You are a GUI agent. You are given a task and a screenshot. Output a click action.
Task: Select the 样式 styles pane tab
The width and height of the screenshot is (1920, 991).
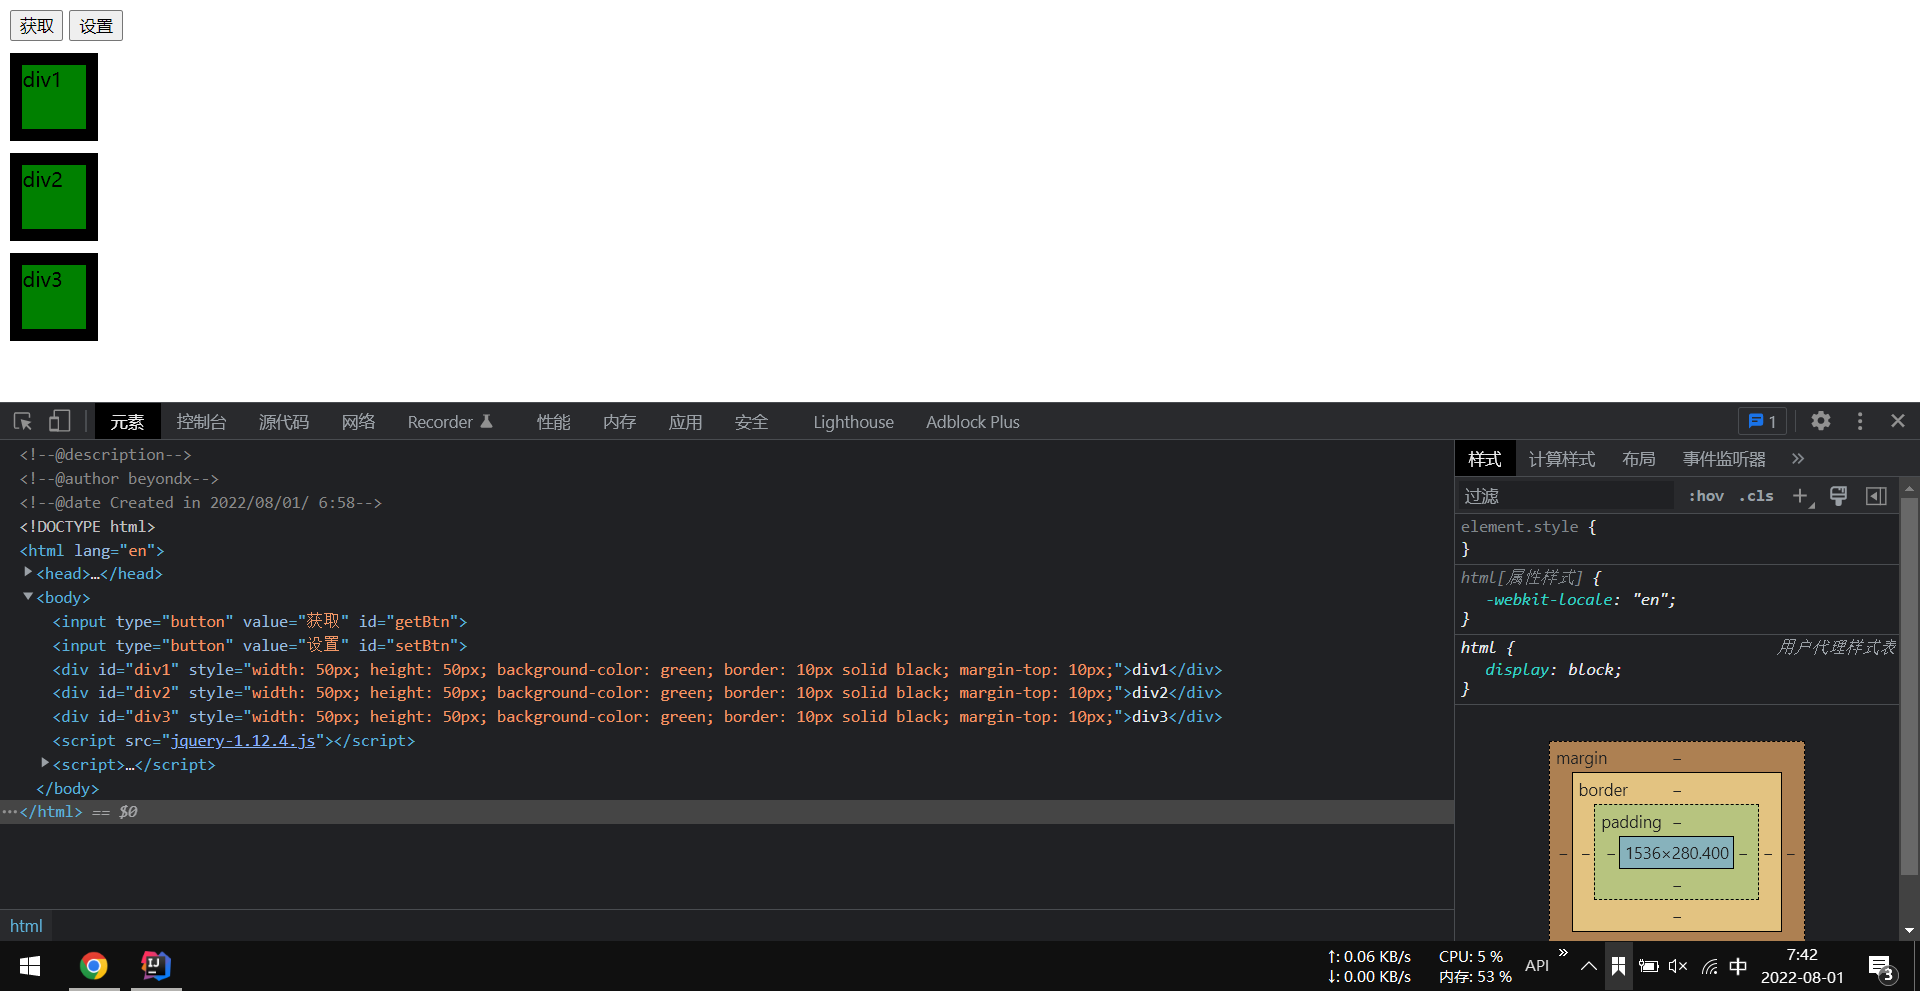point(1485,459)
